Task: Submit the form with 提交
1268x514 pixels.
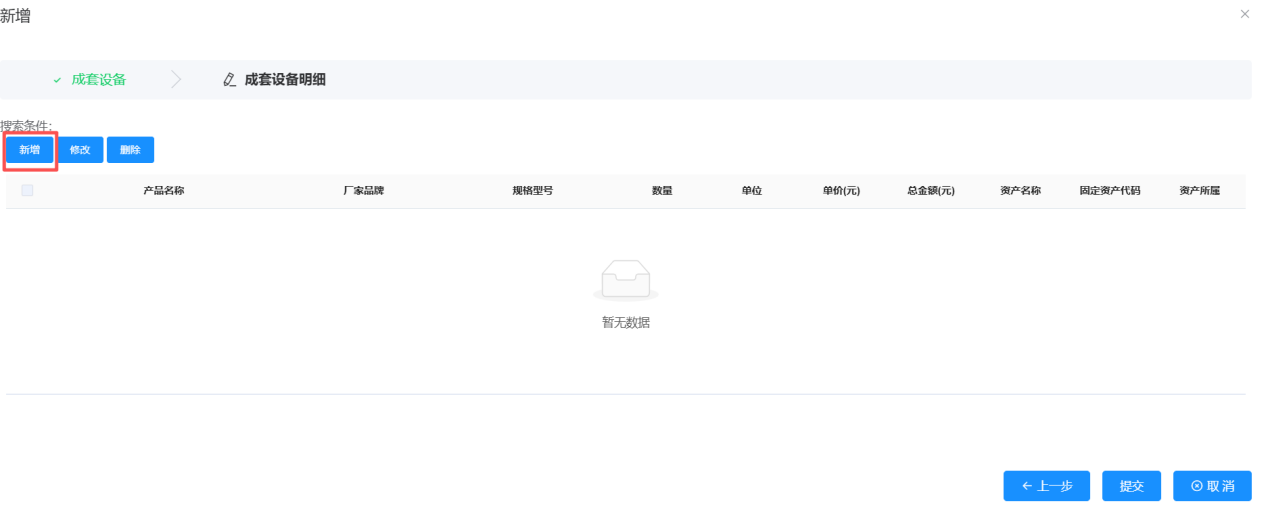Action: (1131, 486)
